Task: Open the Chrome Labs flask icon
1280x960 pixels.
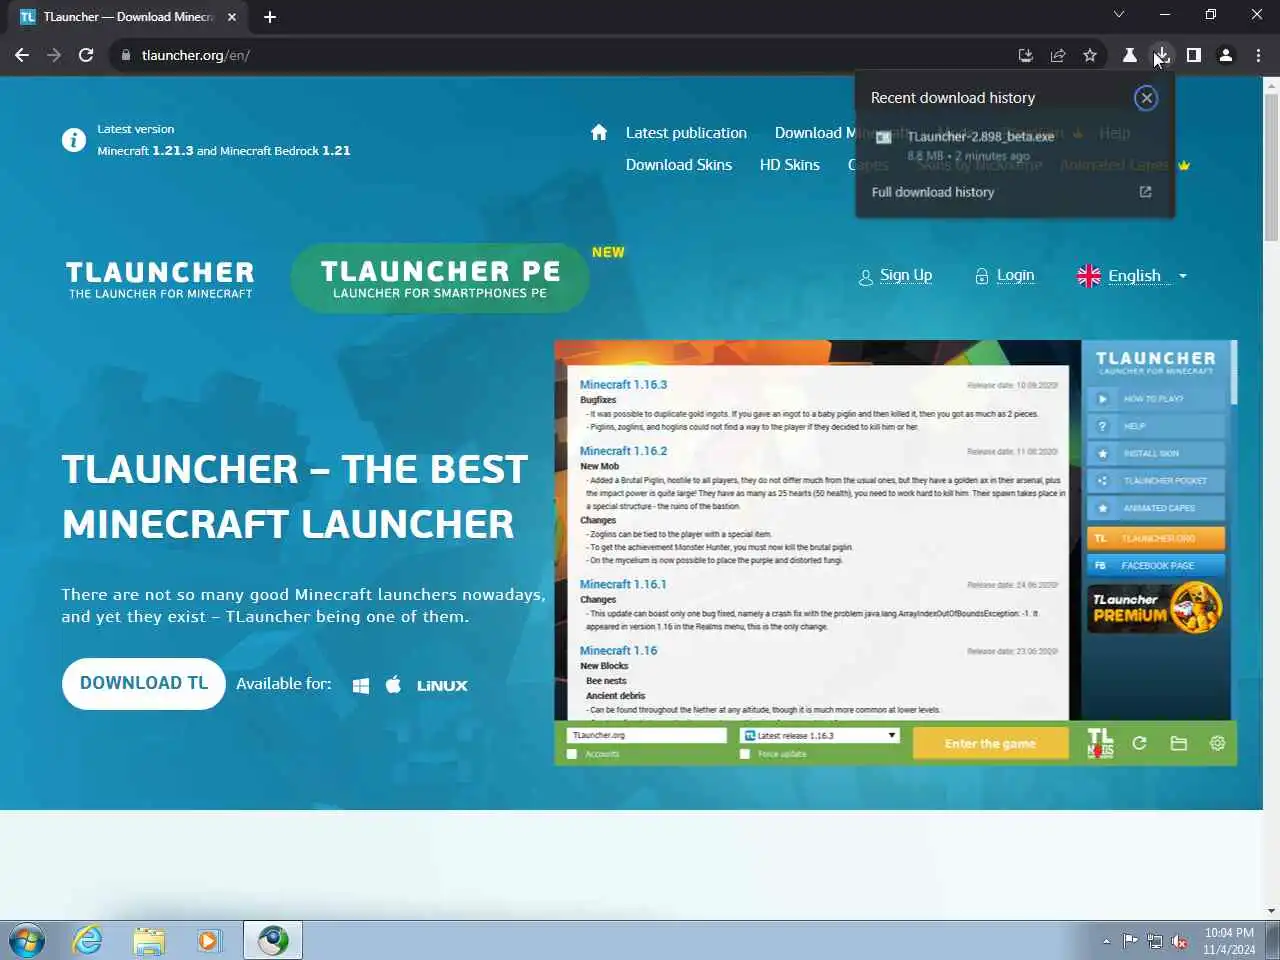Action: click(x=1130, y=55)
